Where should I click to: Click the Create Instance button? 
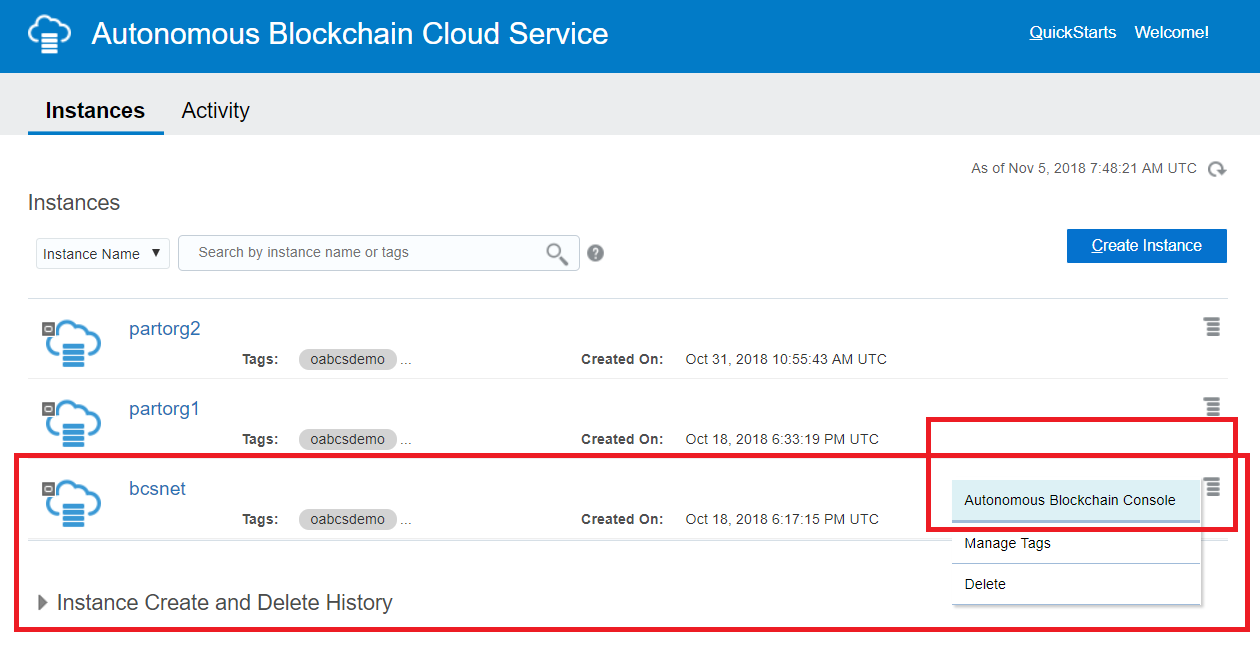pos(1147,246)
